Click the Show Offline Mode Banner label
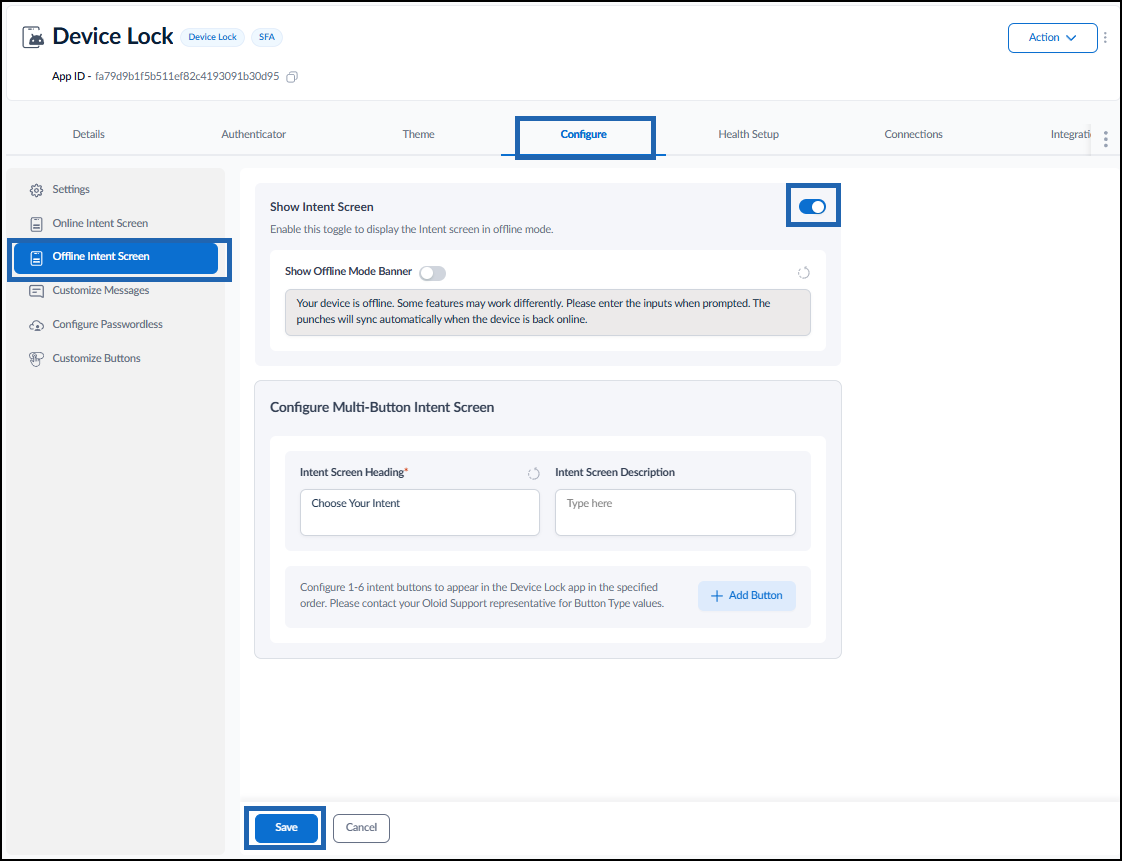Screen dimensions: 1122x861 (x=348, y=271)
